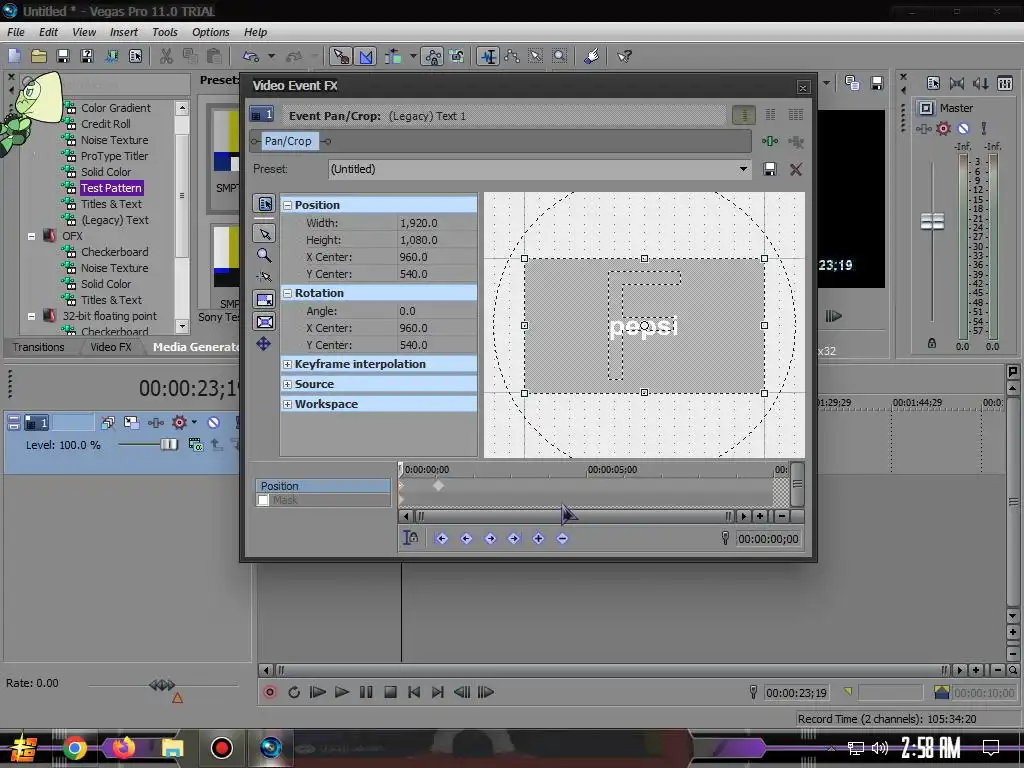Screen dimensions: 1024x768
Task: Collapse the Position section
Action: click(x=287, y=205)
